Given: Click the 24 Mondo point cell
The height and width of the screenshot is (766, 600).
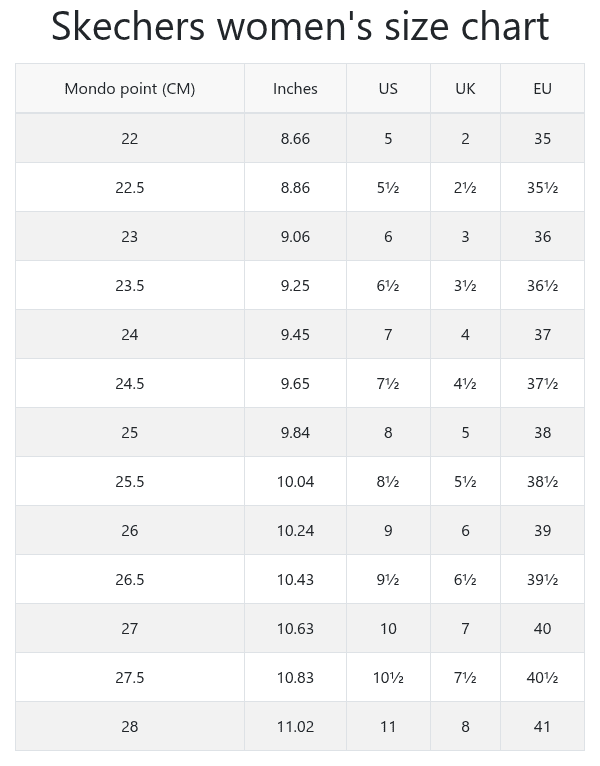Looking at the screenshot, I should (130, 334).
